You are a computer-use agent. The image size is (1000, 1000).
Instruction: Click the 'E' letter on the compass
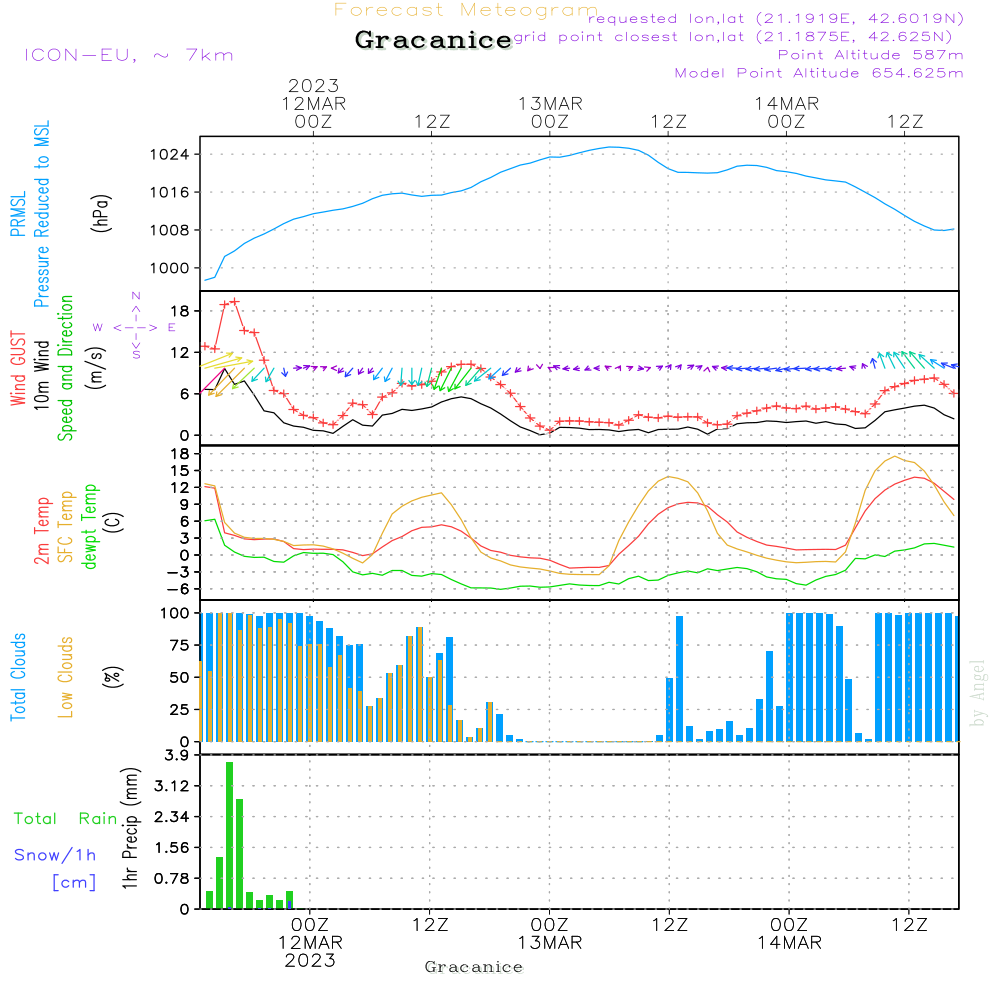[172, 327]
